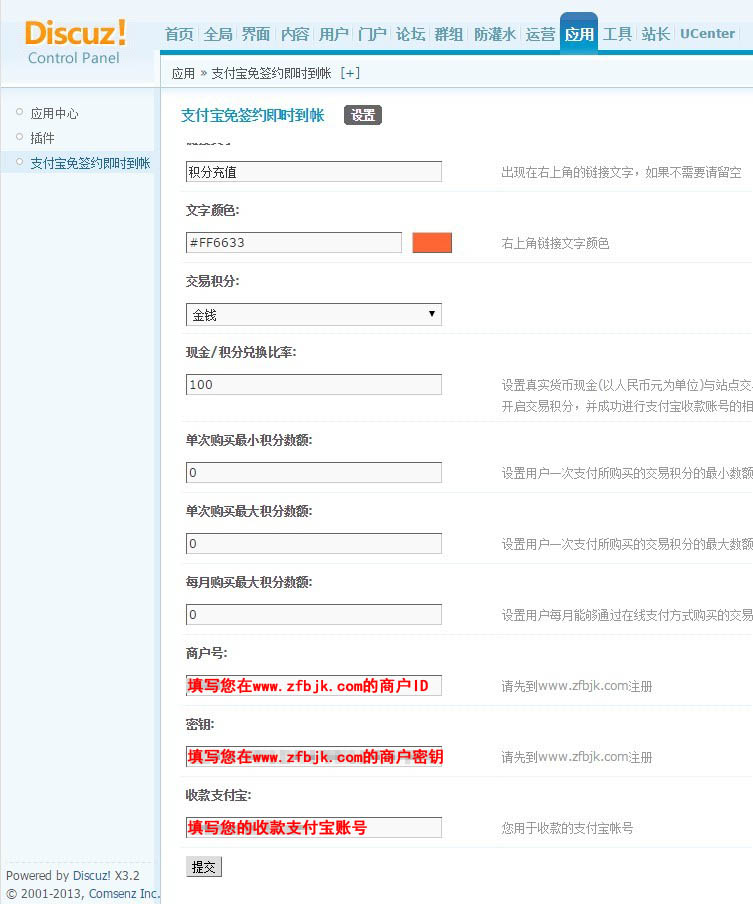
Task: Select the active 应用 navigation tab
Action: [579, 33]
